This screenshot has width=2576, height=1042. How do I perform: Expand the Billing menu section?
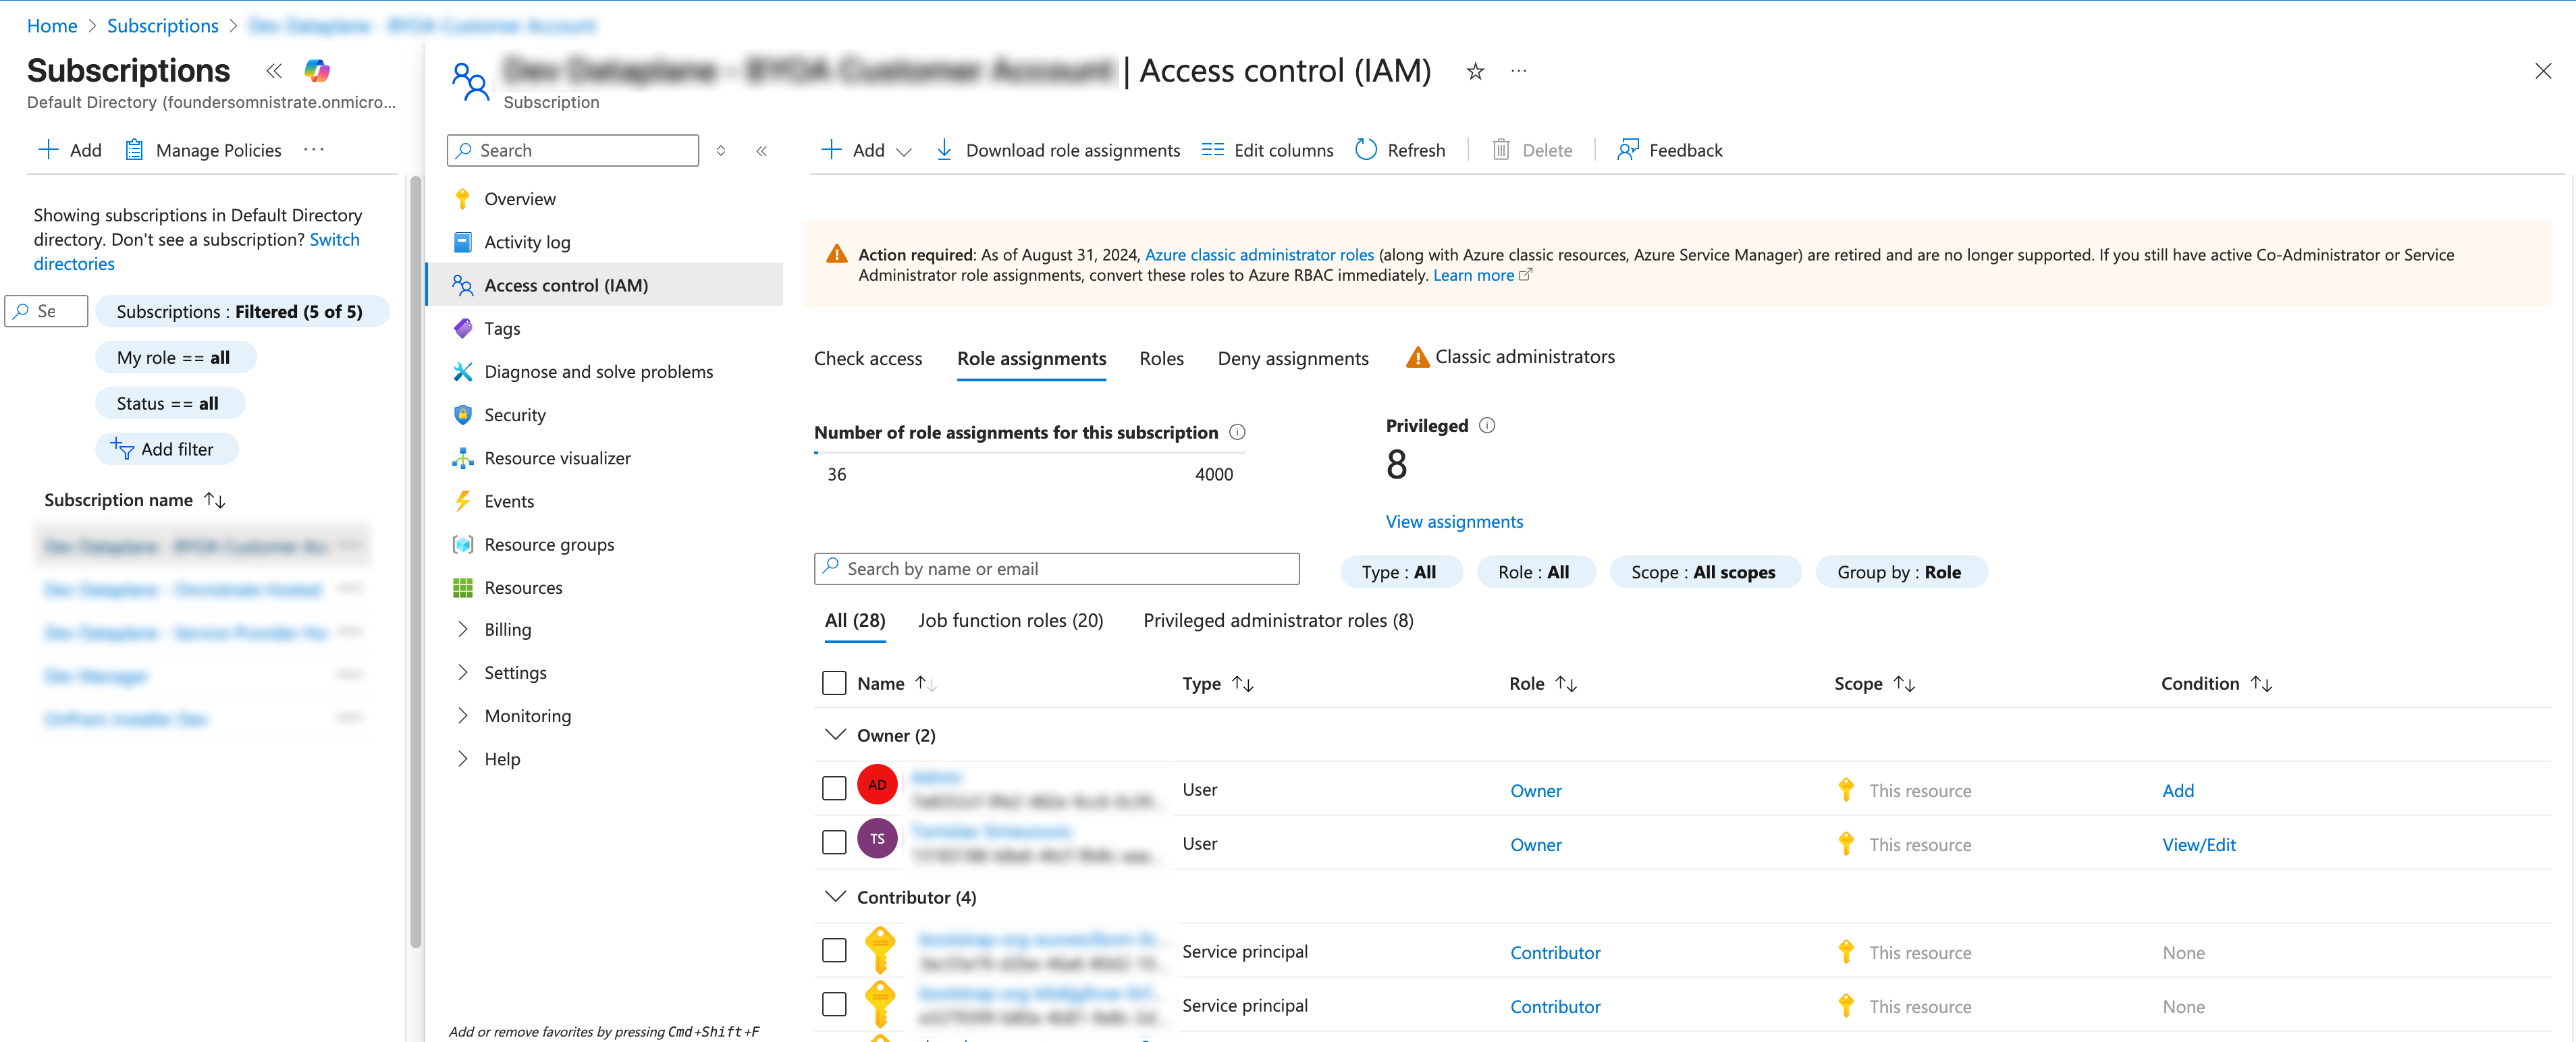click(x=463, y=630)
